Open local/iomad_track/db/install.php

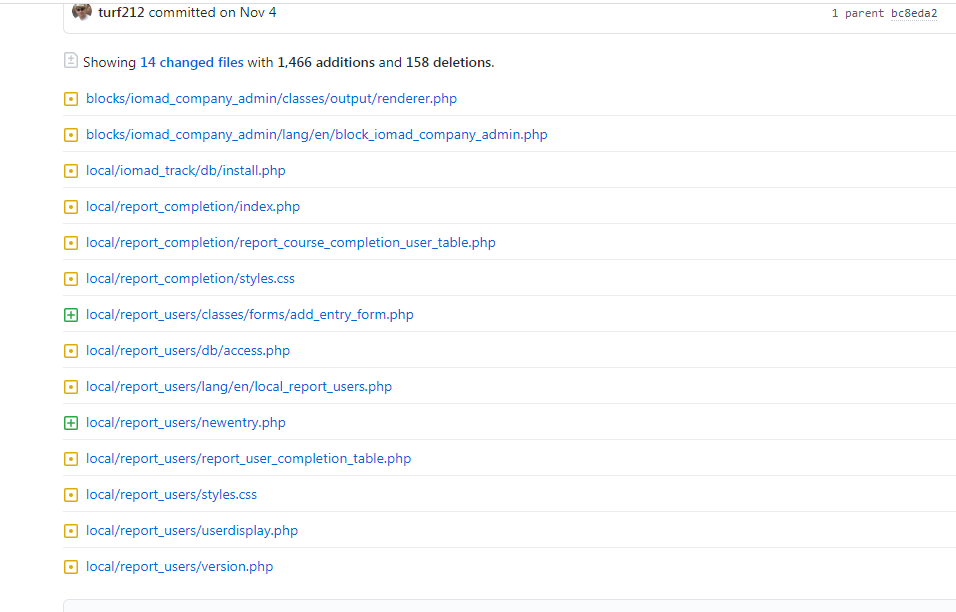click(x=185, y=171)
